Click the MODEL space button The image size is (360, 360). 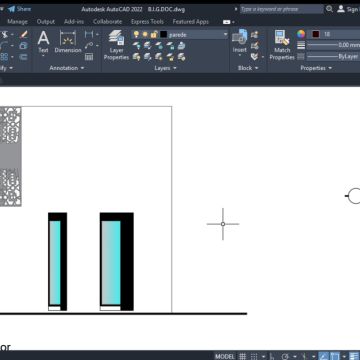225,356
